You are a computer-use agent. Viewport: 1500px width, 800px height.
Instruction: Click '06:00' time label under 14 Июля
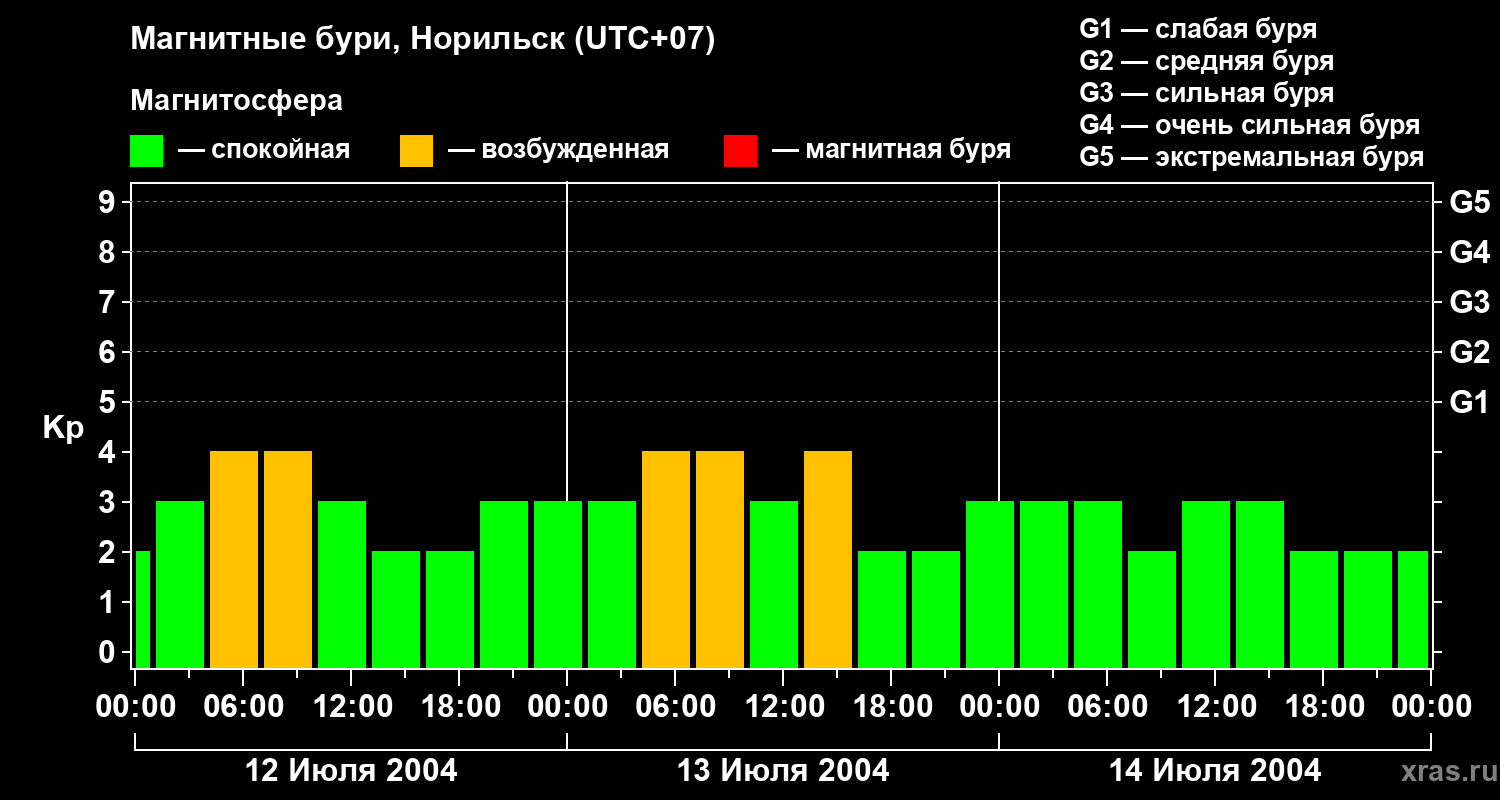1107,707
